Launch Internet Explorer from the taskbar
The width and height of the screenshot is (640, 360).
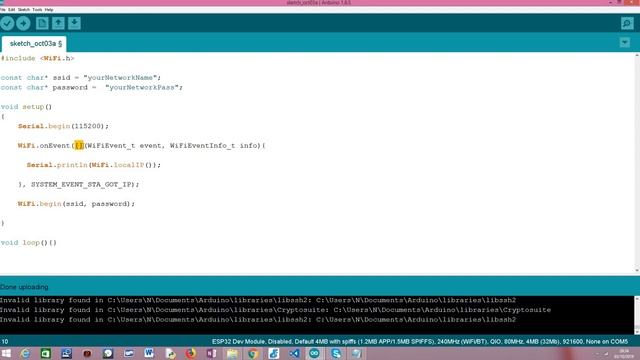[x=25, y=353]
